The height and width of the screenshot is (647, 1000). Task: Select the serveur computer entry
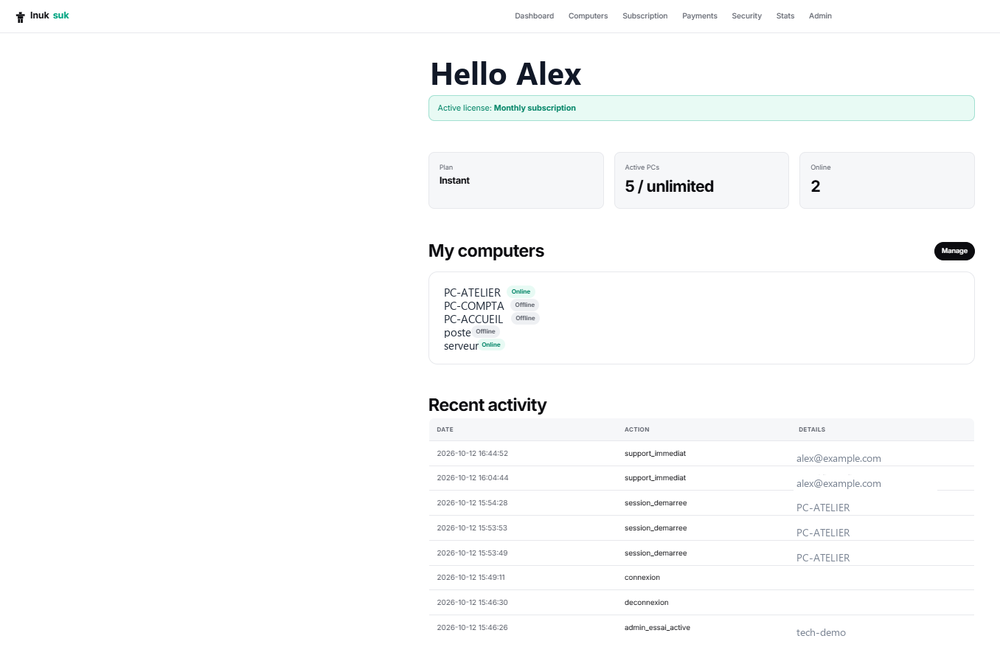[x=461, y=346]
